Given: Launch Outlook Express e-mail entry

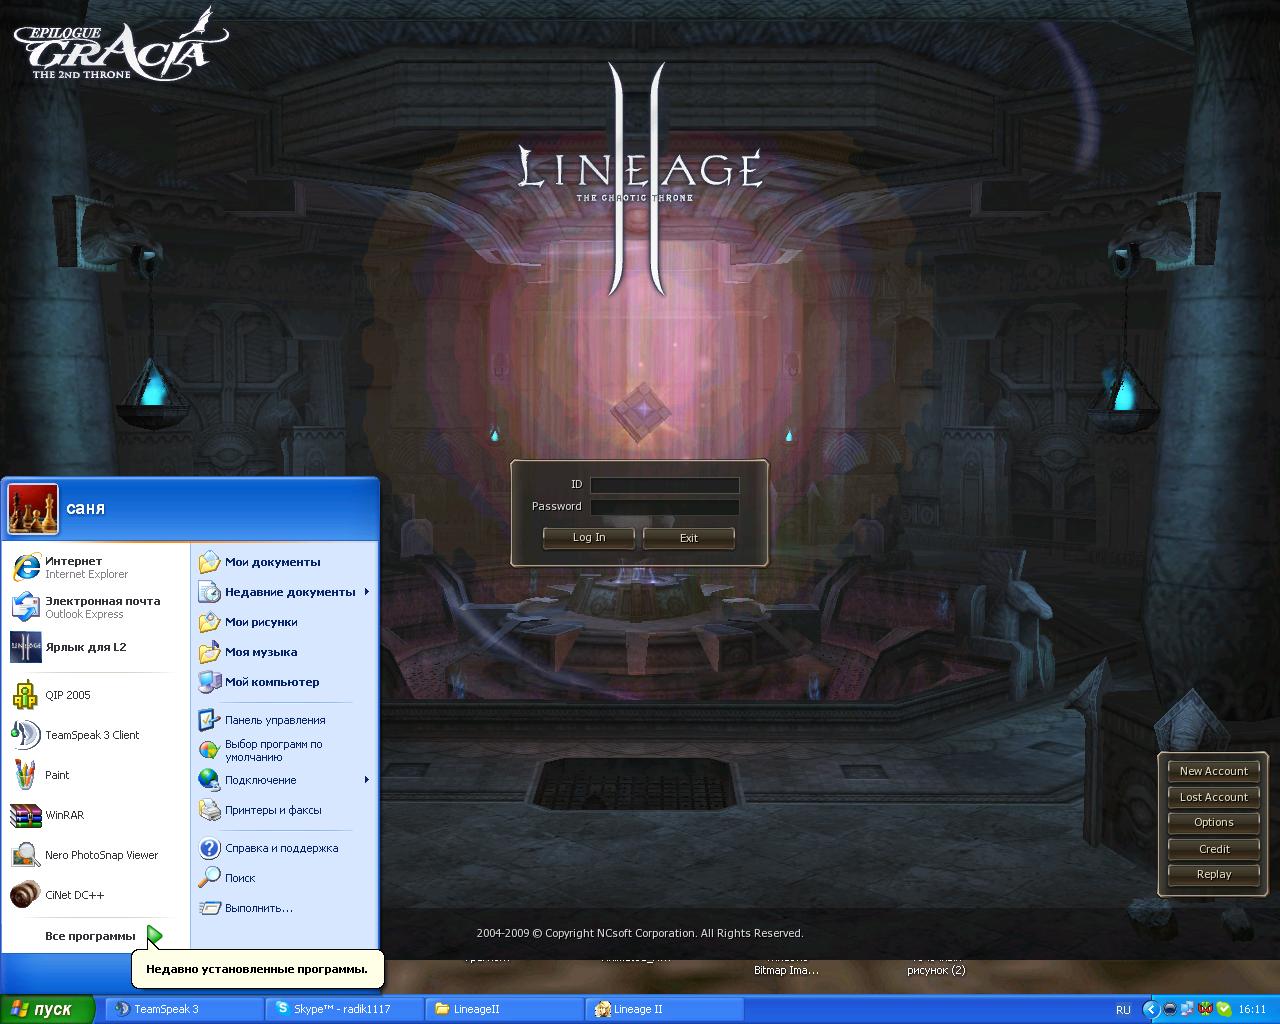Looking at the screenshot, I should pos(95,607).
